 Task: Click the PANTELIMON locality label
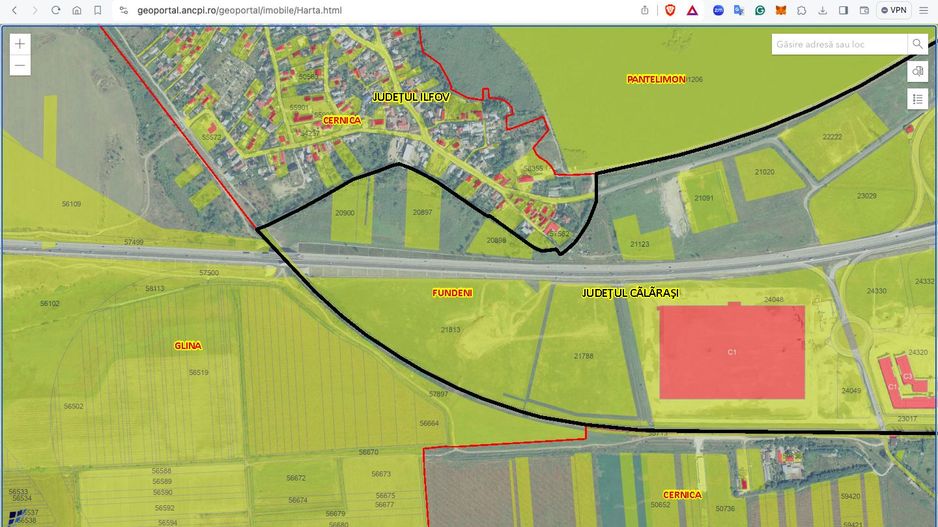tap(656, 79)
